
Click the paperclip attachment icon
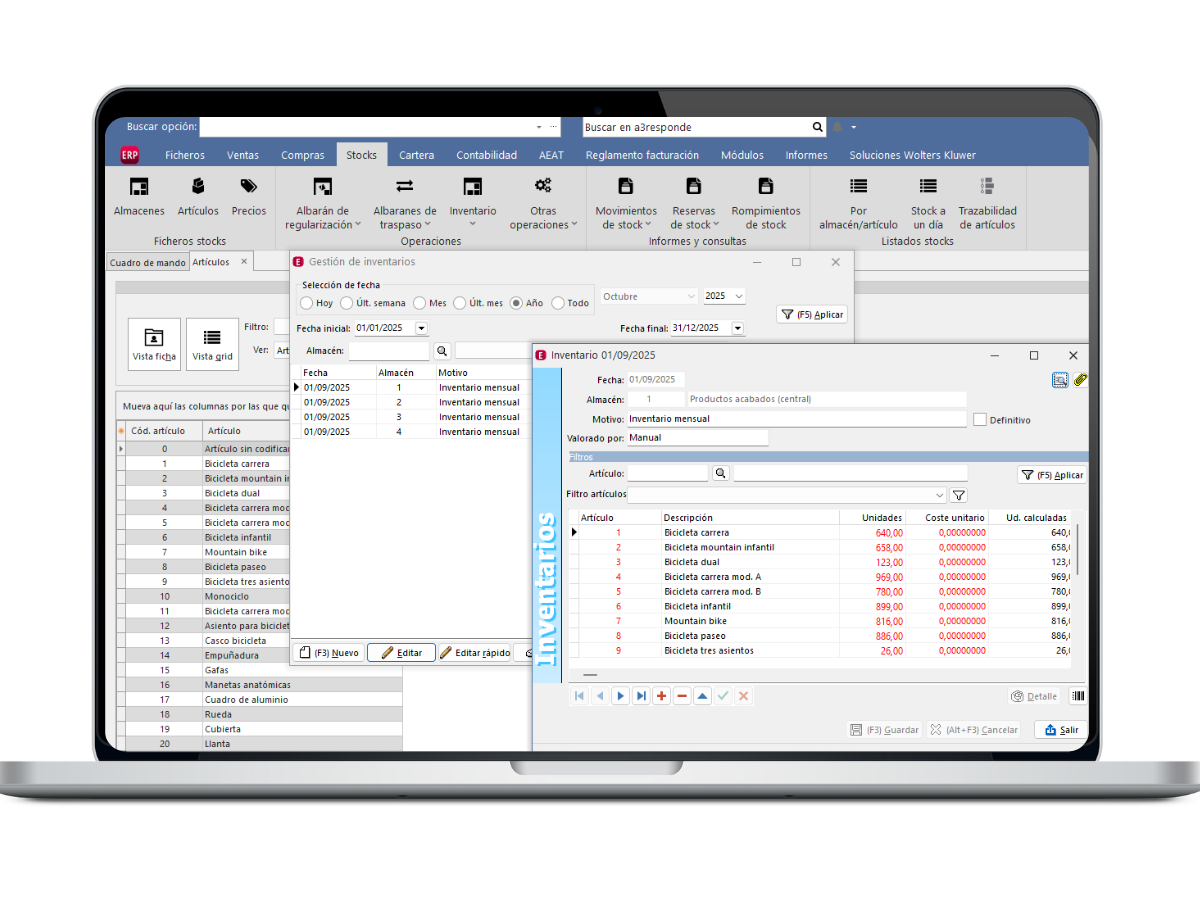pos(1080,380)
